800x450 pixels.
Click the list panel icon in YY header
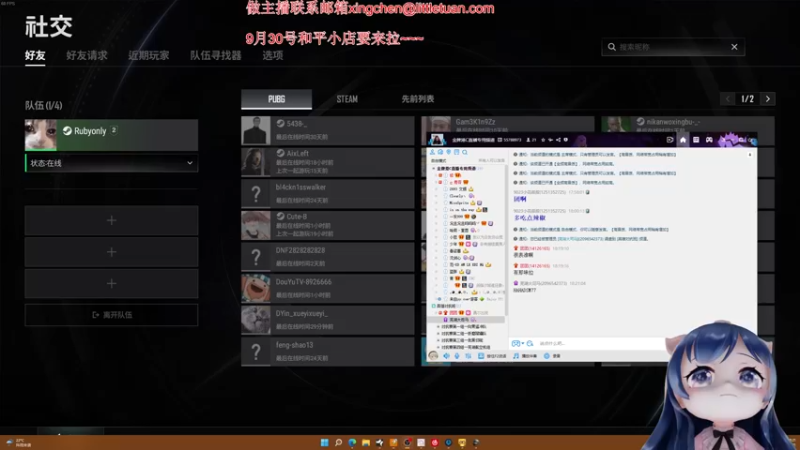click(x=696, y=140)
